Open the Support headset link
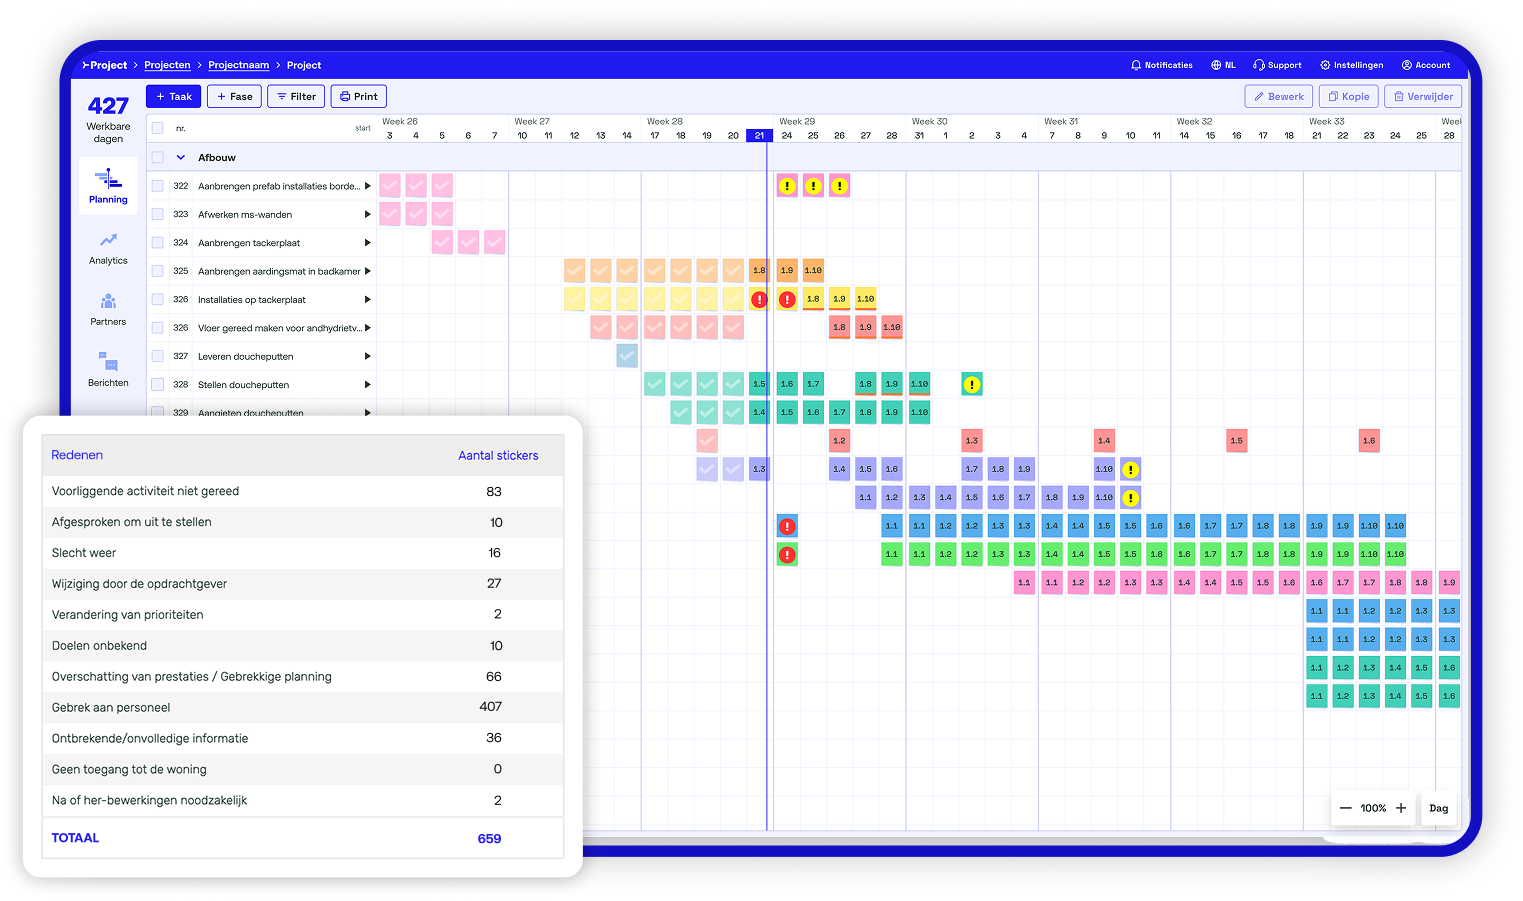The height and width of the screenshot is (901, 1523). click(x=1277, y=65)
